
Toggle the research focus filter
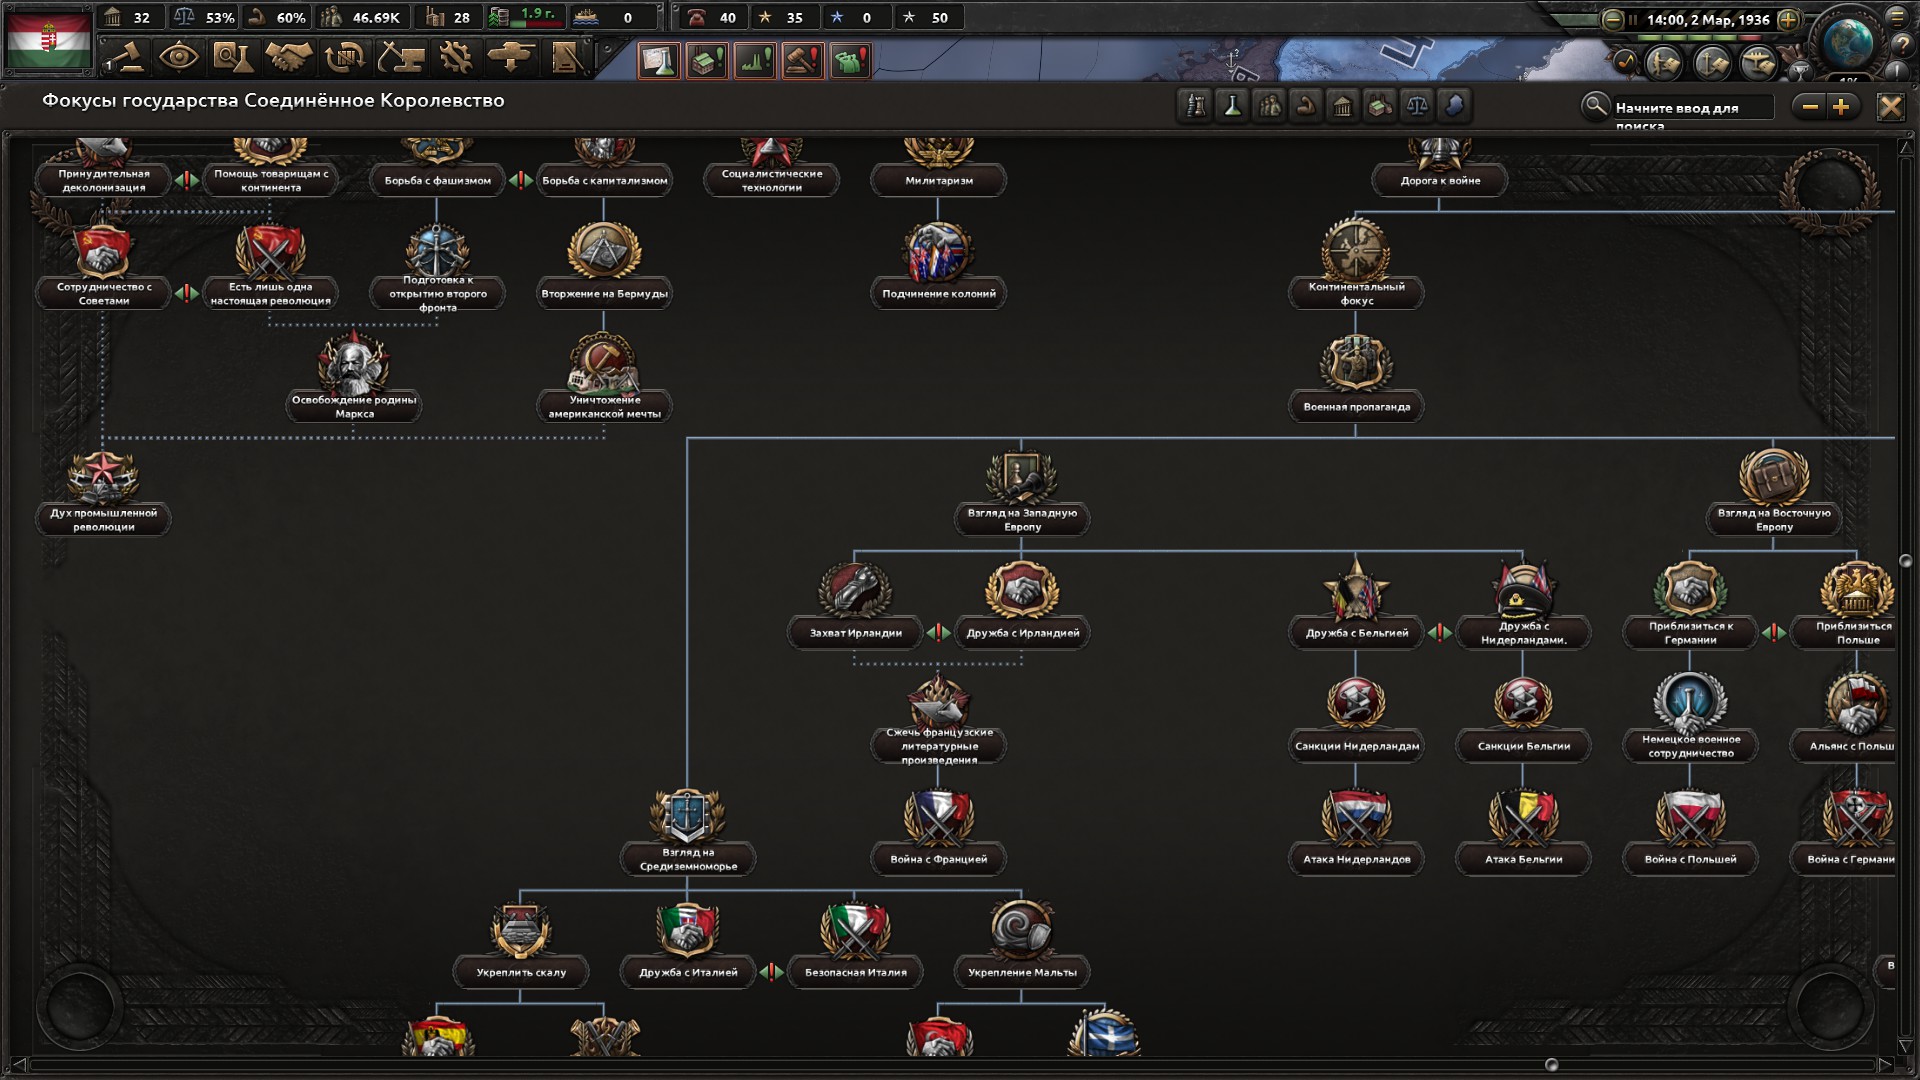tap(1233, 106)
